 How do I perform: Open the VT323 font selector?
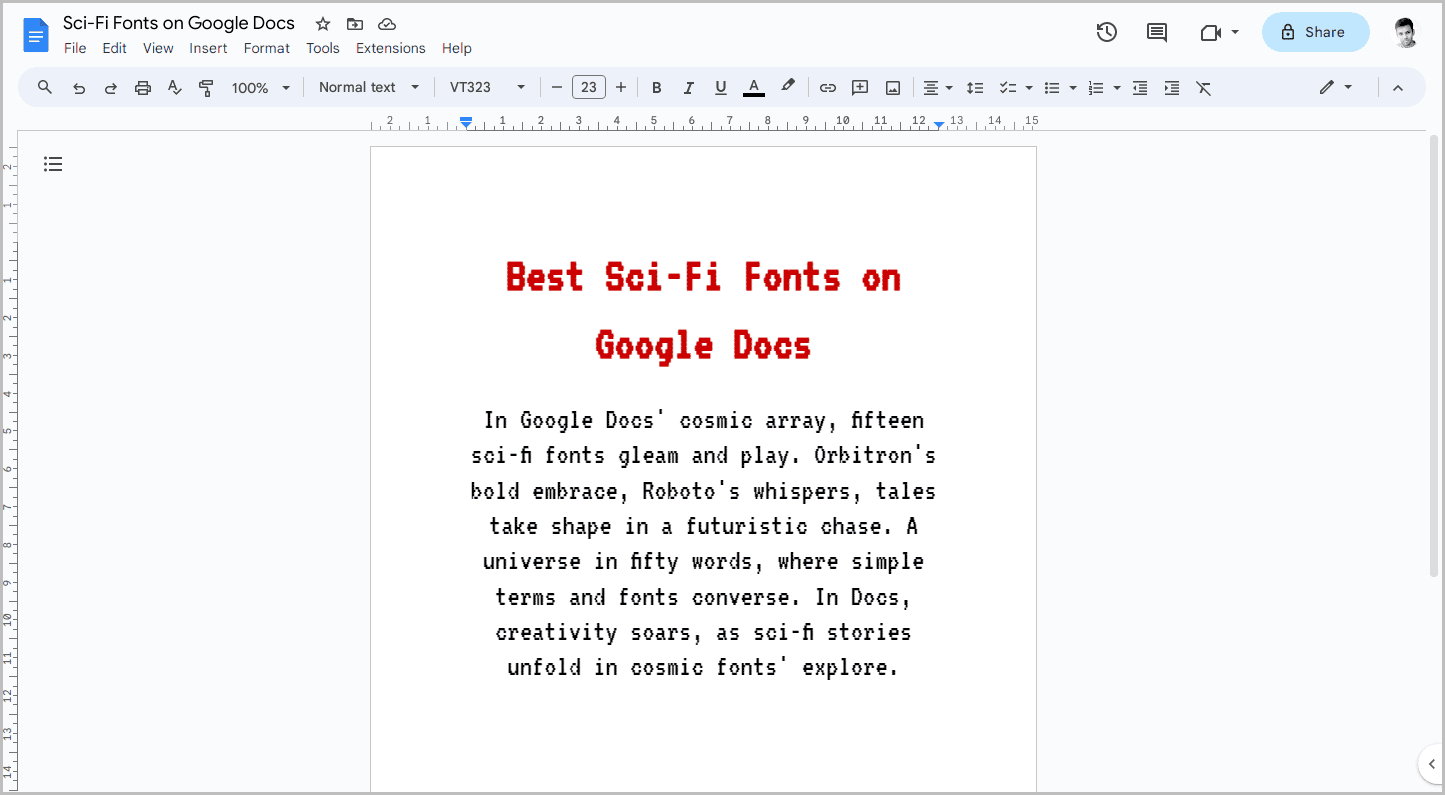pos(487,87)
